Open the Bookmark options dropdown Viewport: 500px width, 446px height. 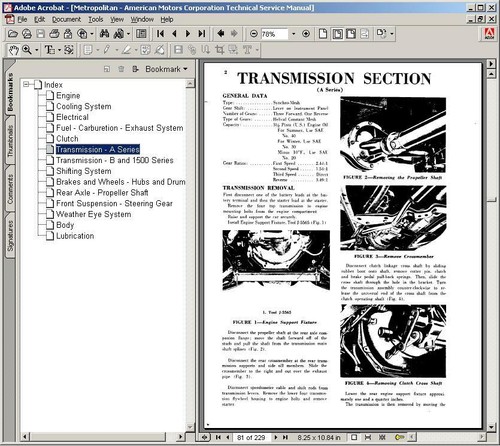166,69
